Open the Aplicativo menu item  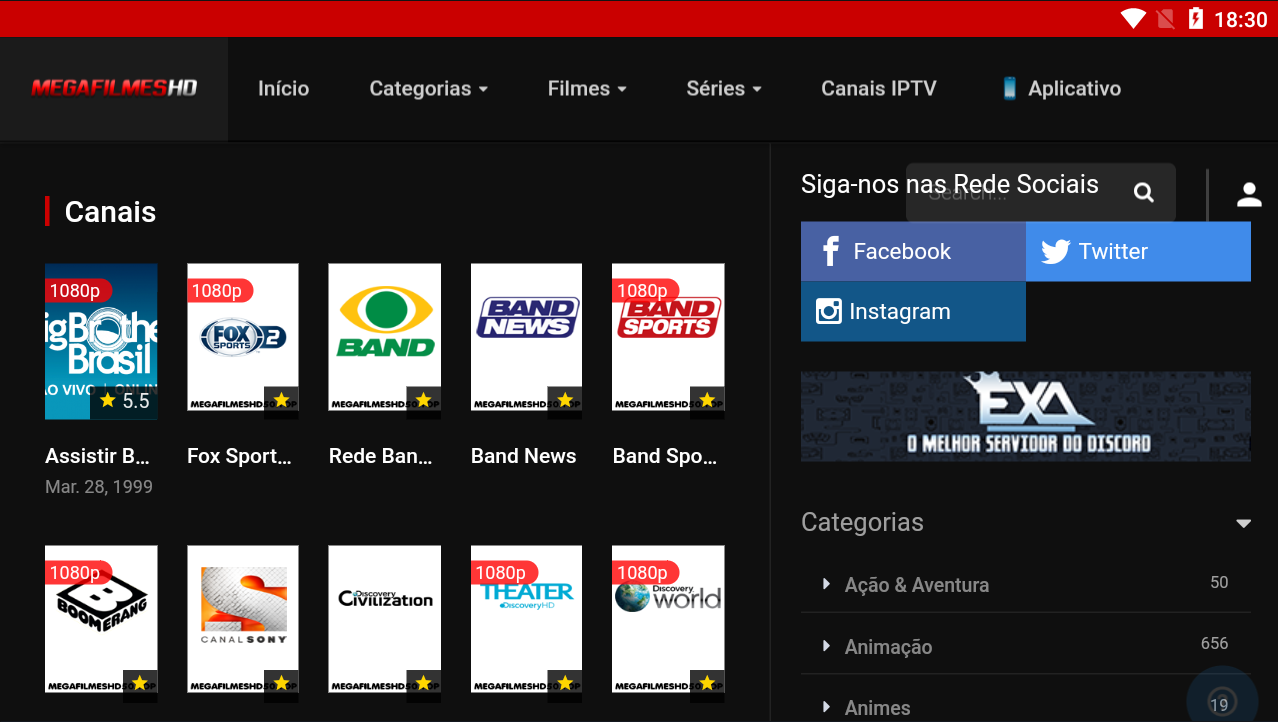(x=1061, y=88)
